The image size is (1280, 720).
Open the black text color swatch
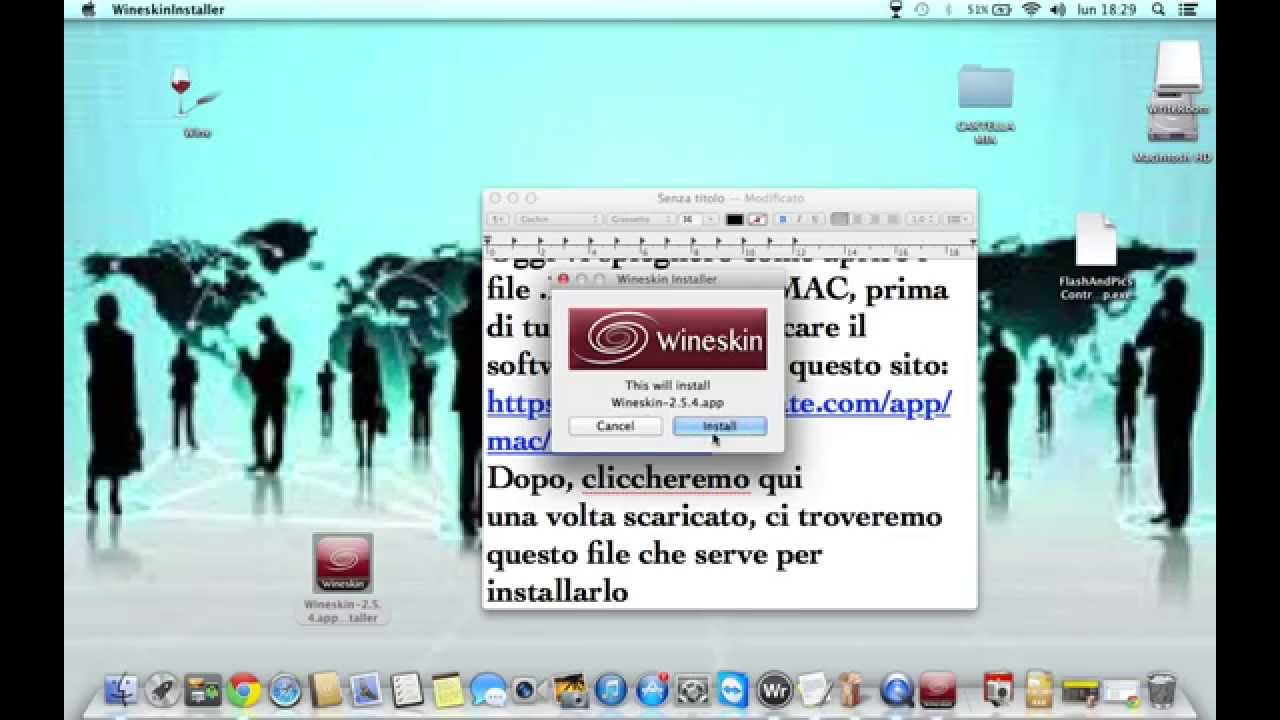coord(735,219)
